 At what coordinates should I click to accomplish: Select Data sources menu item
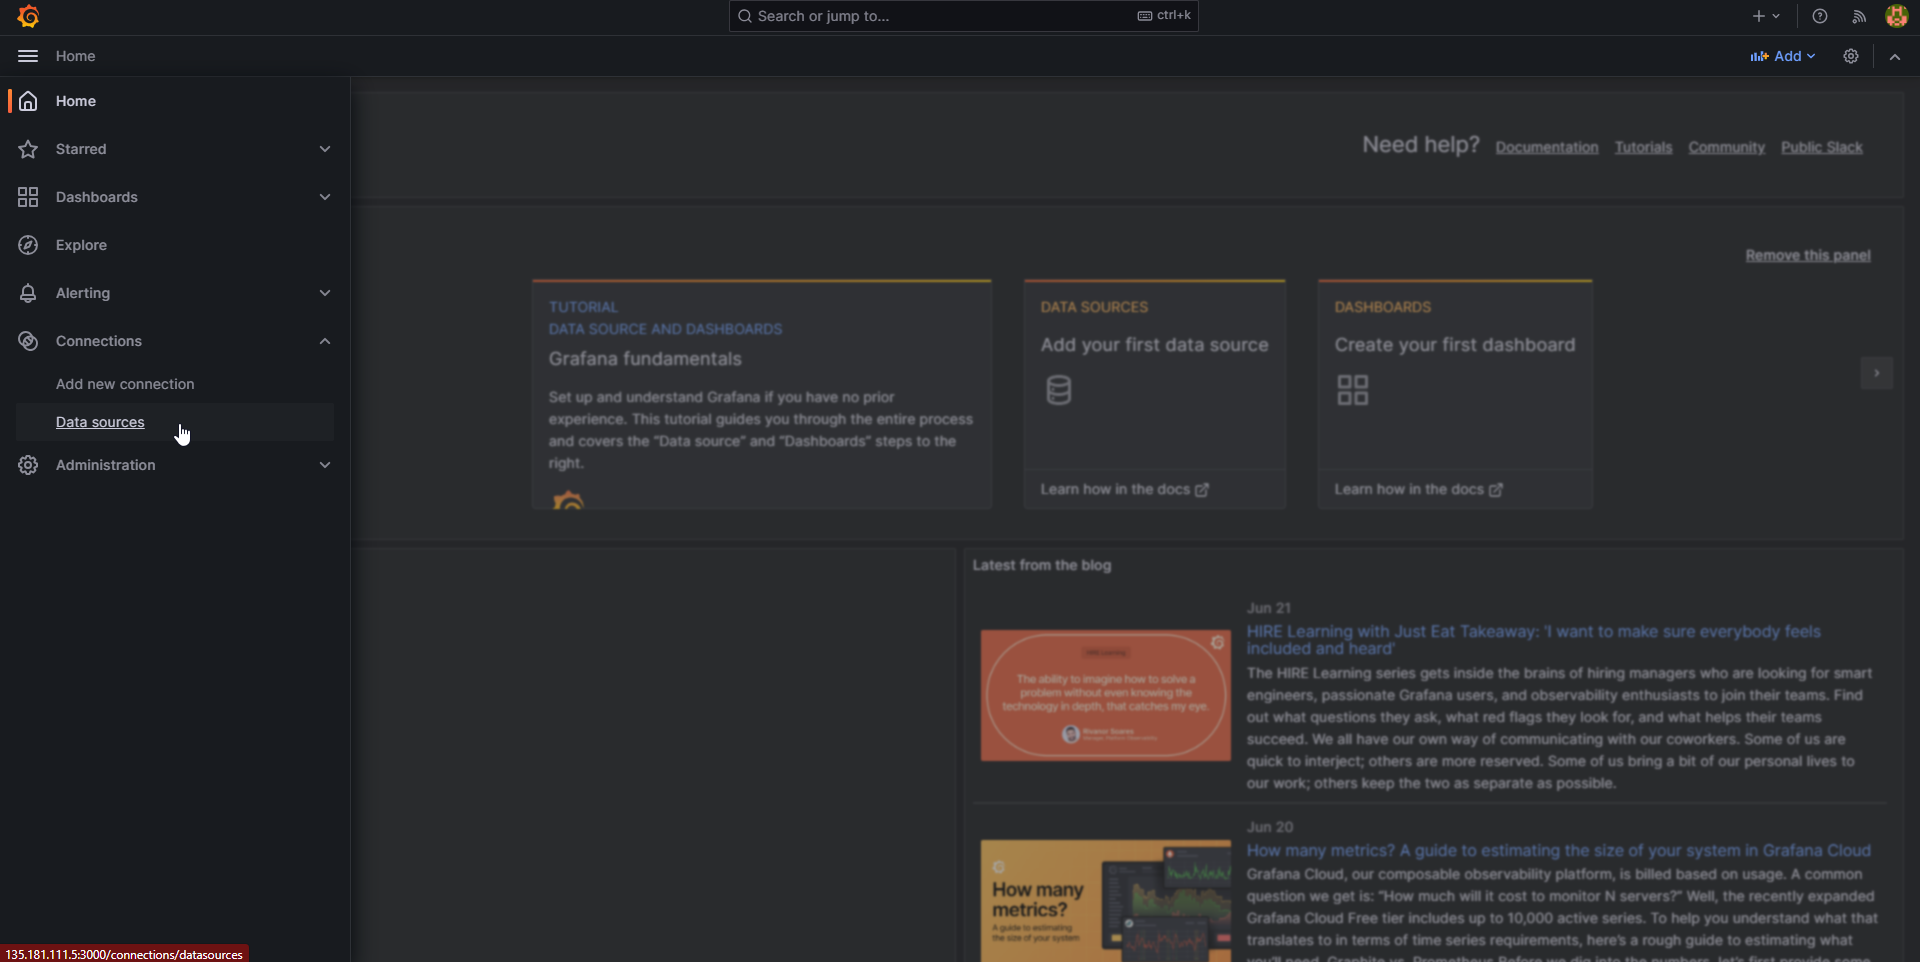(x=100, y=422)
